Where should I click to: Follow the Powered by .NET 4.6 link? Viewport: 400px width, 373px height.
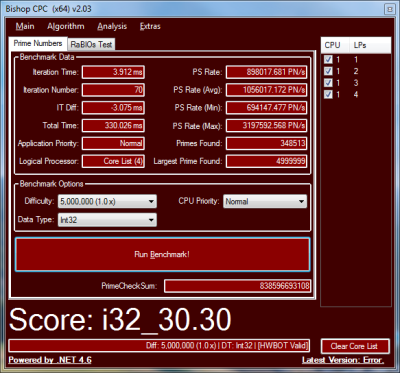coord(50,360)
